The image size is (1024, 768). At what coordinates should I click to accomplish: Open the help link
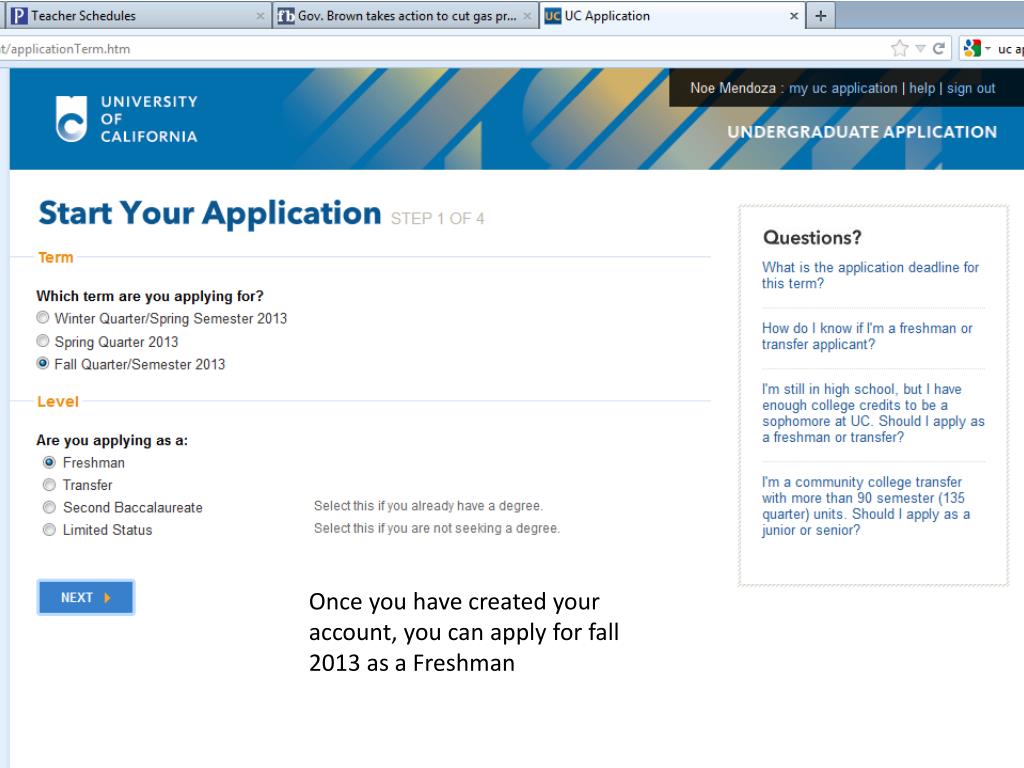pyautogui.click(x=921, y=88)
